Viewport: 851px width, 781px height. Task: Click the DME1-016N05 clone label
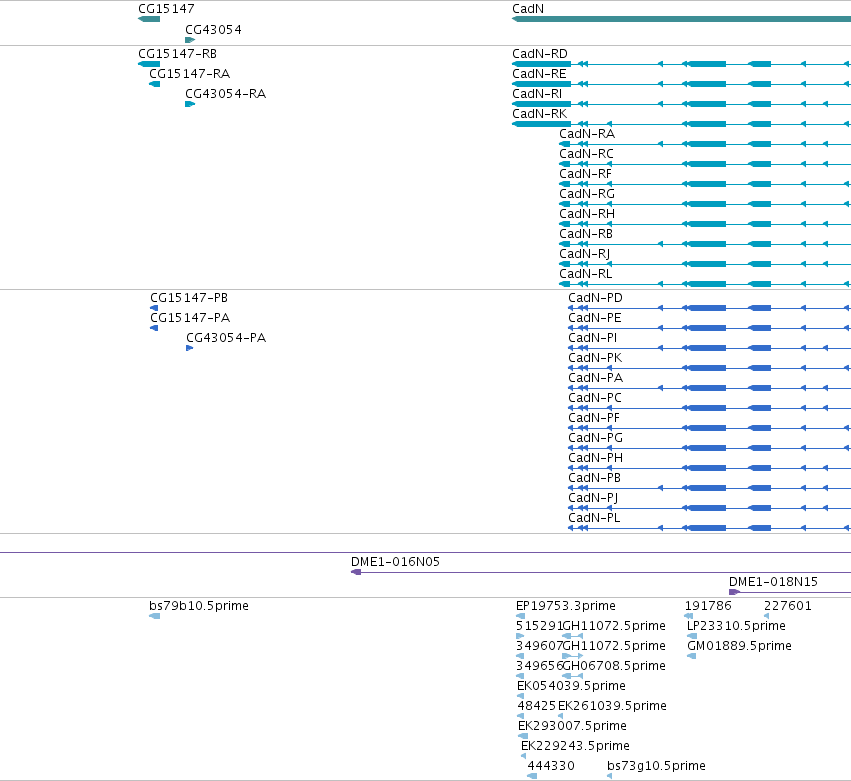tap(395, 562)
